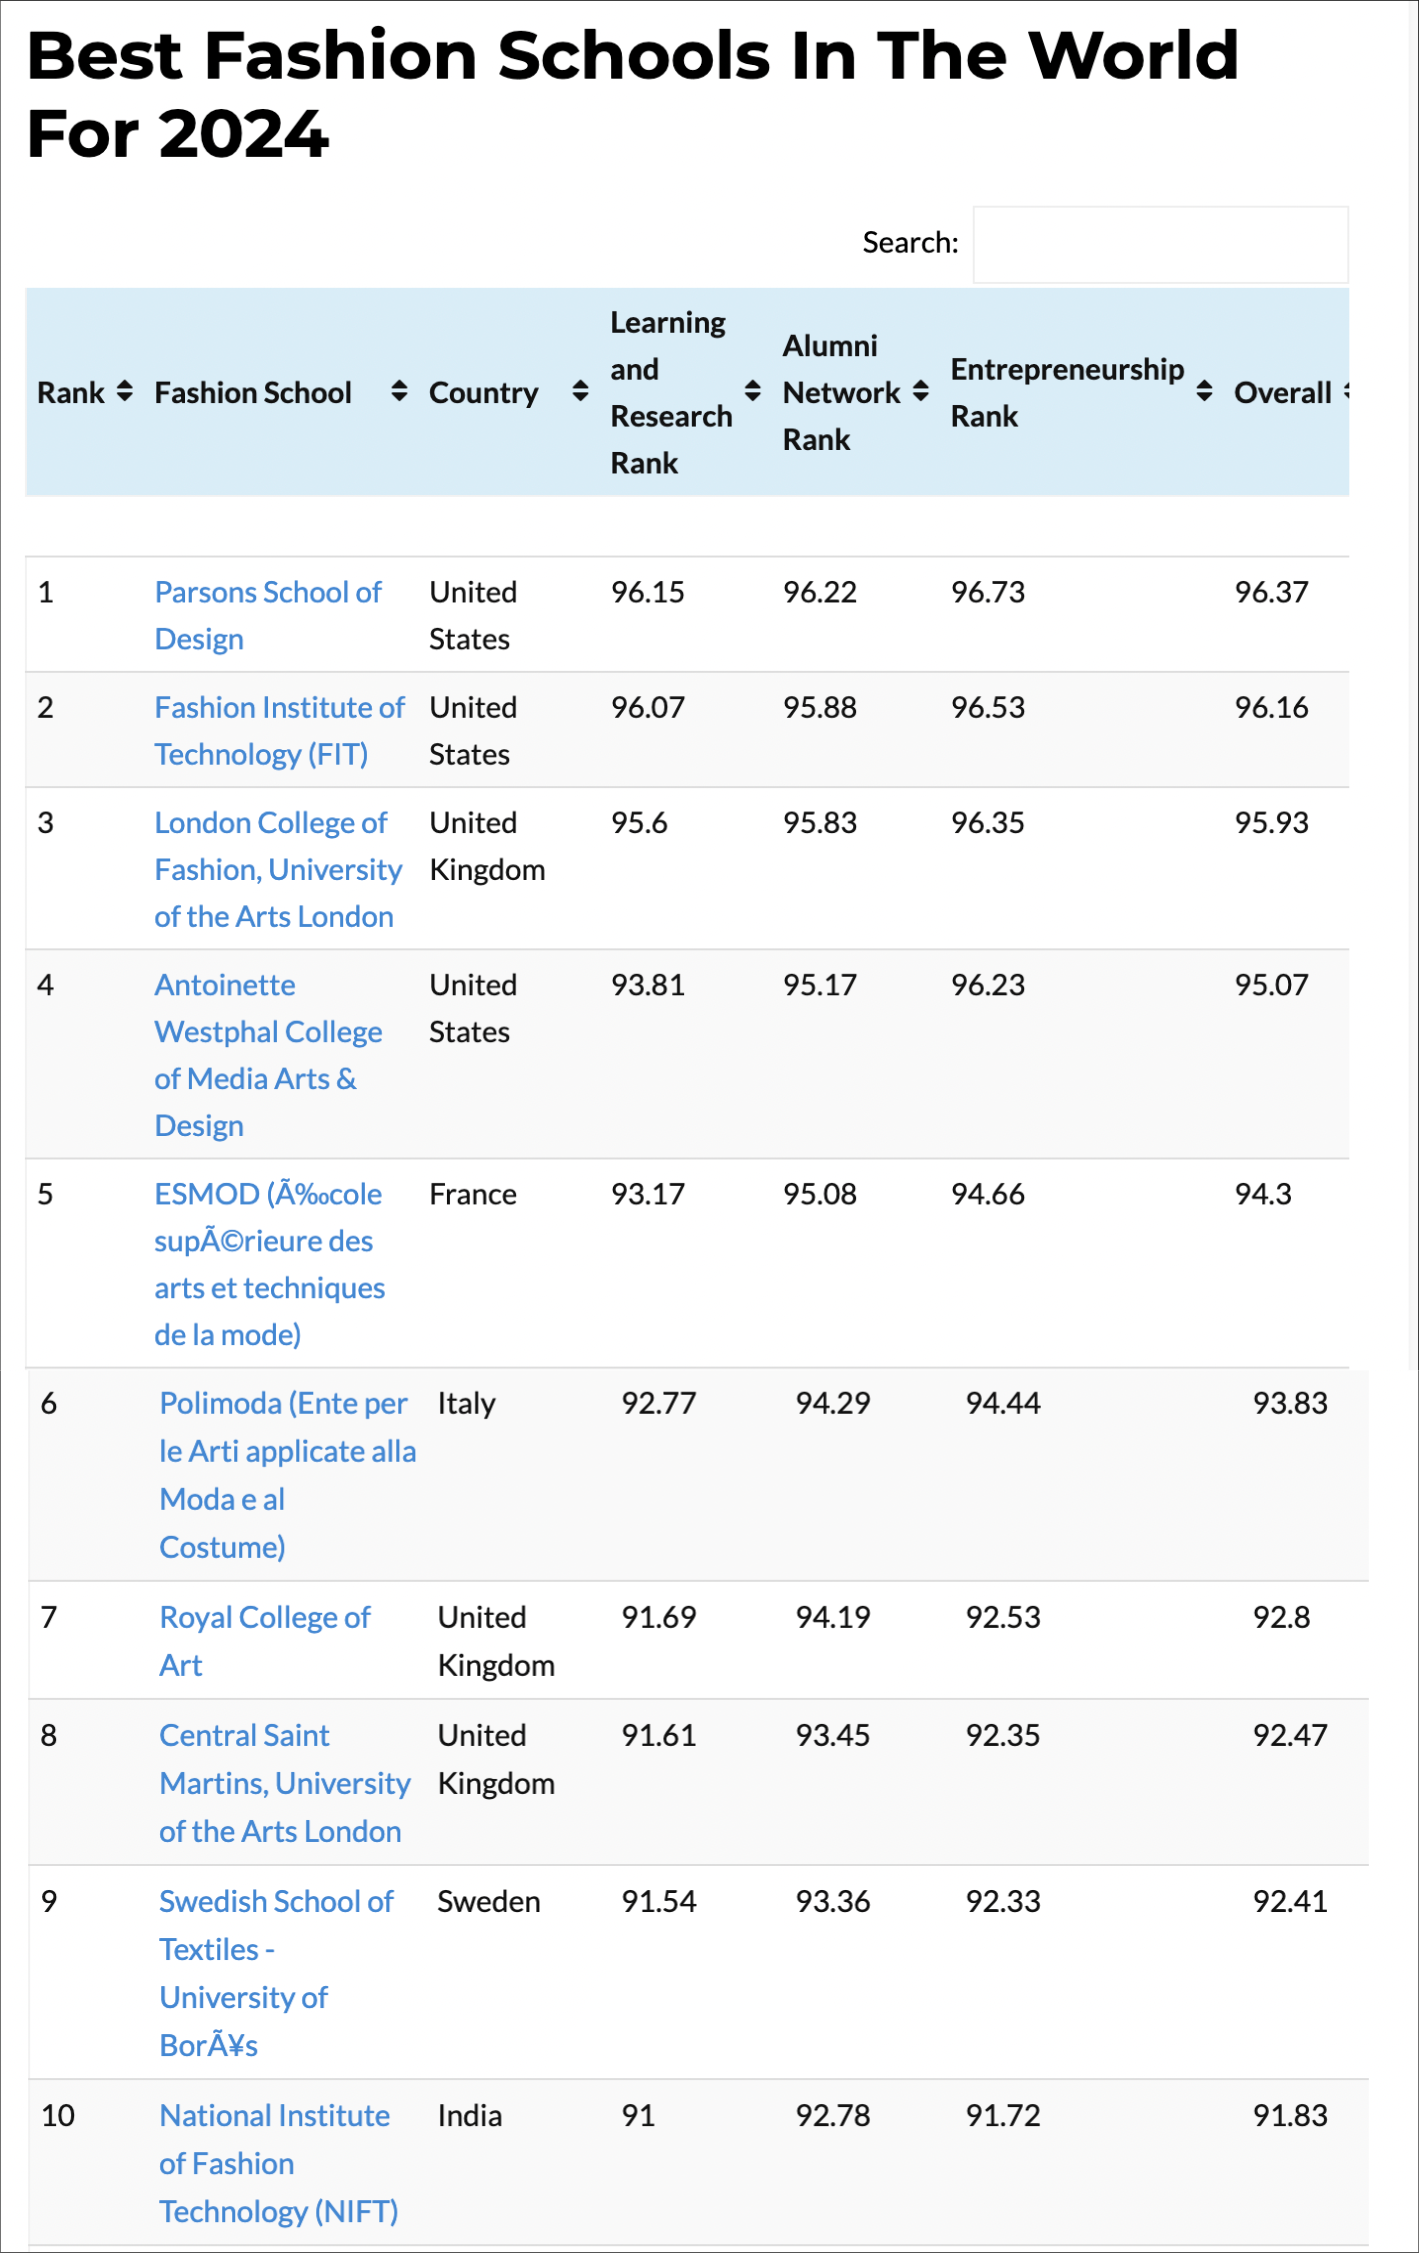Open the ESMOD school link
1419x2253 pixels.
tap(269, 1264)
